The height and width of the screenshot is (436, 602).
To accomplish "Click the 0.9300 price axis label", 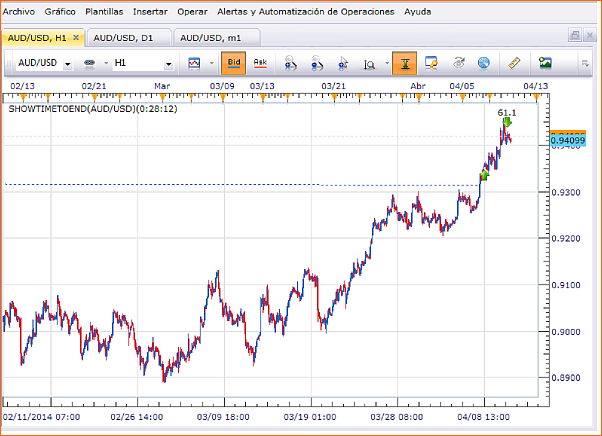I will pyautogui.click(x=566, y=192).
